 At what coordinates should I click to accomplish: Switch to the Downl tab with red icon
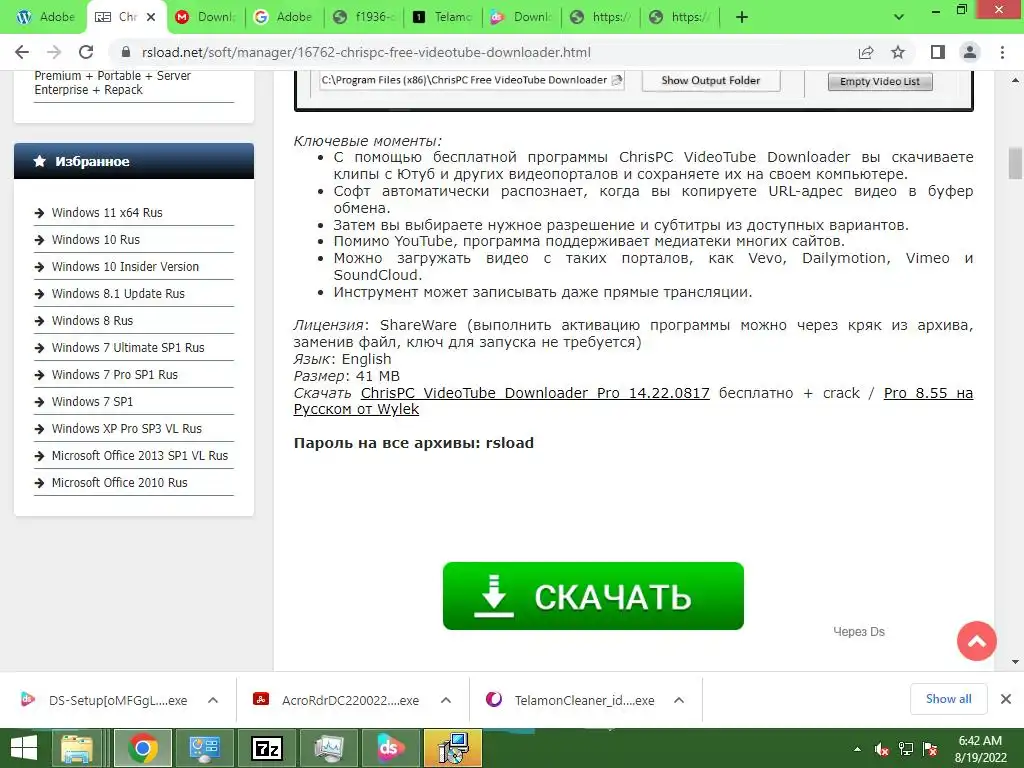click(204, 17)
